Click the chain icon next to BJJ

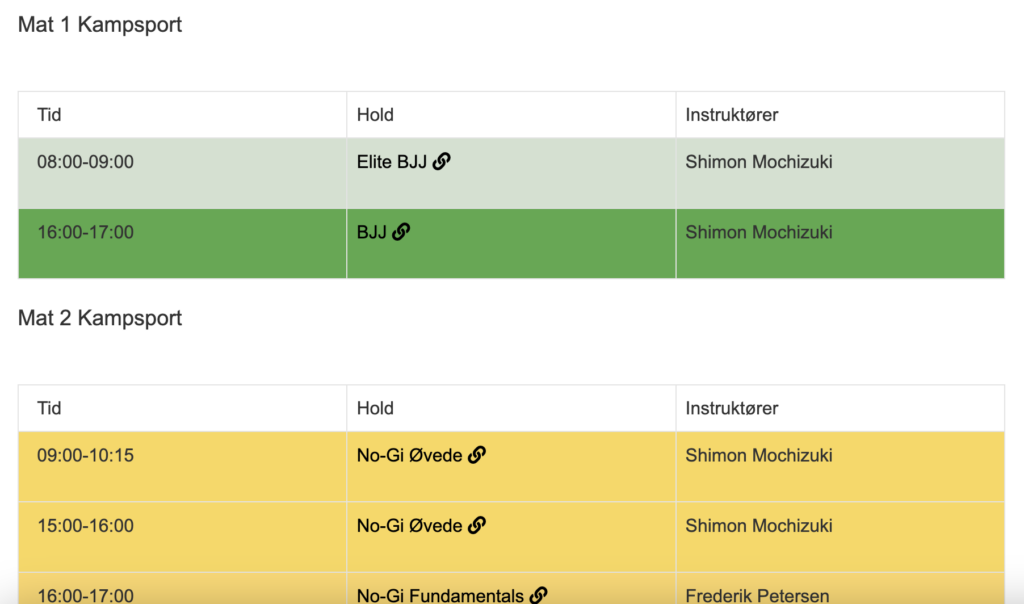click(x=401, y=231)
